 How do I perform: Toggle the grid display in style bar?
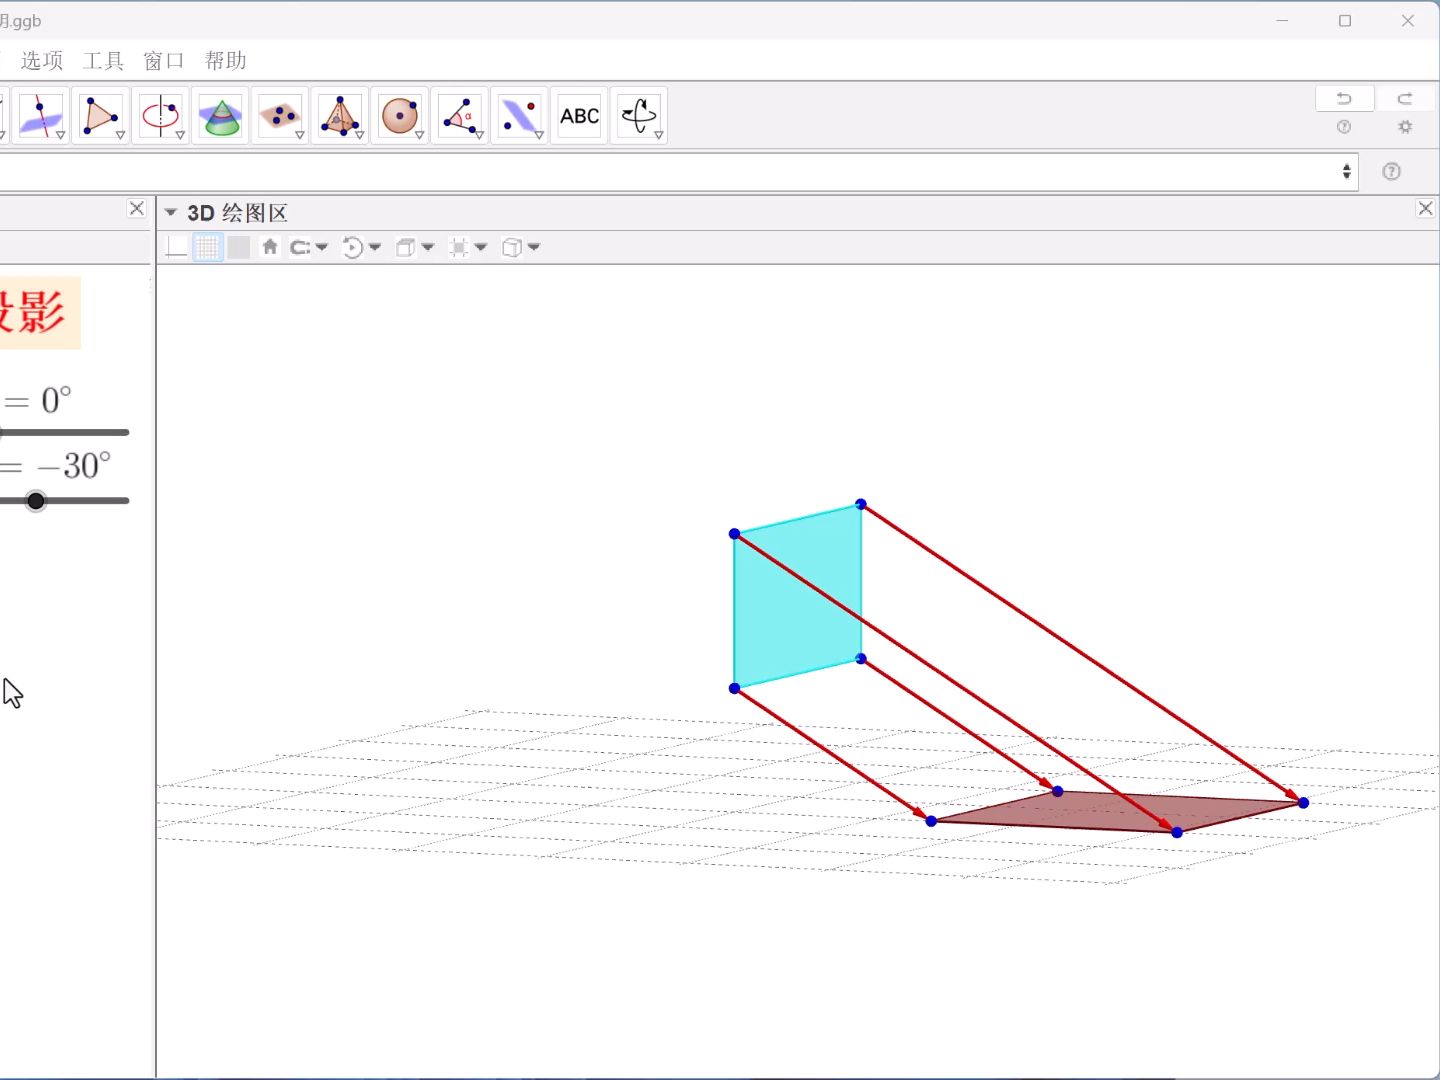[207, 247]
